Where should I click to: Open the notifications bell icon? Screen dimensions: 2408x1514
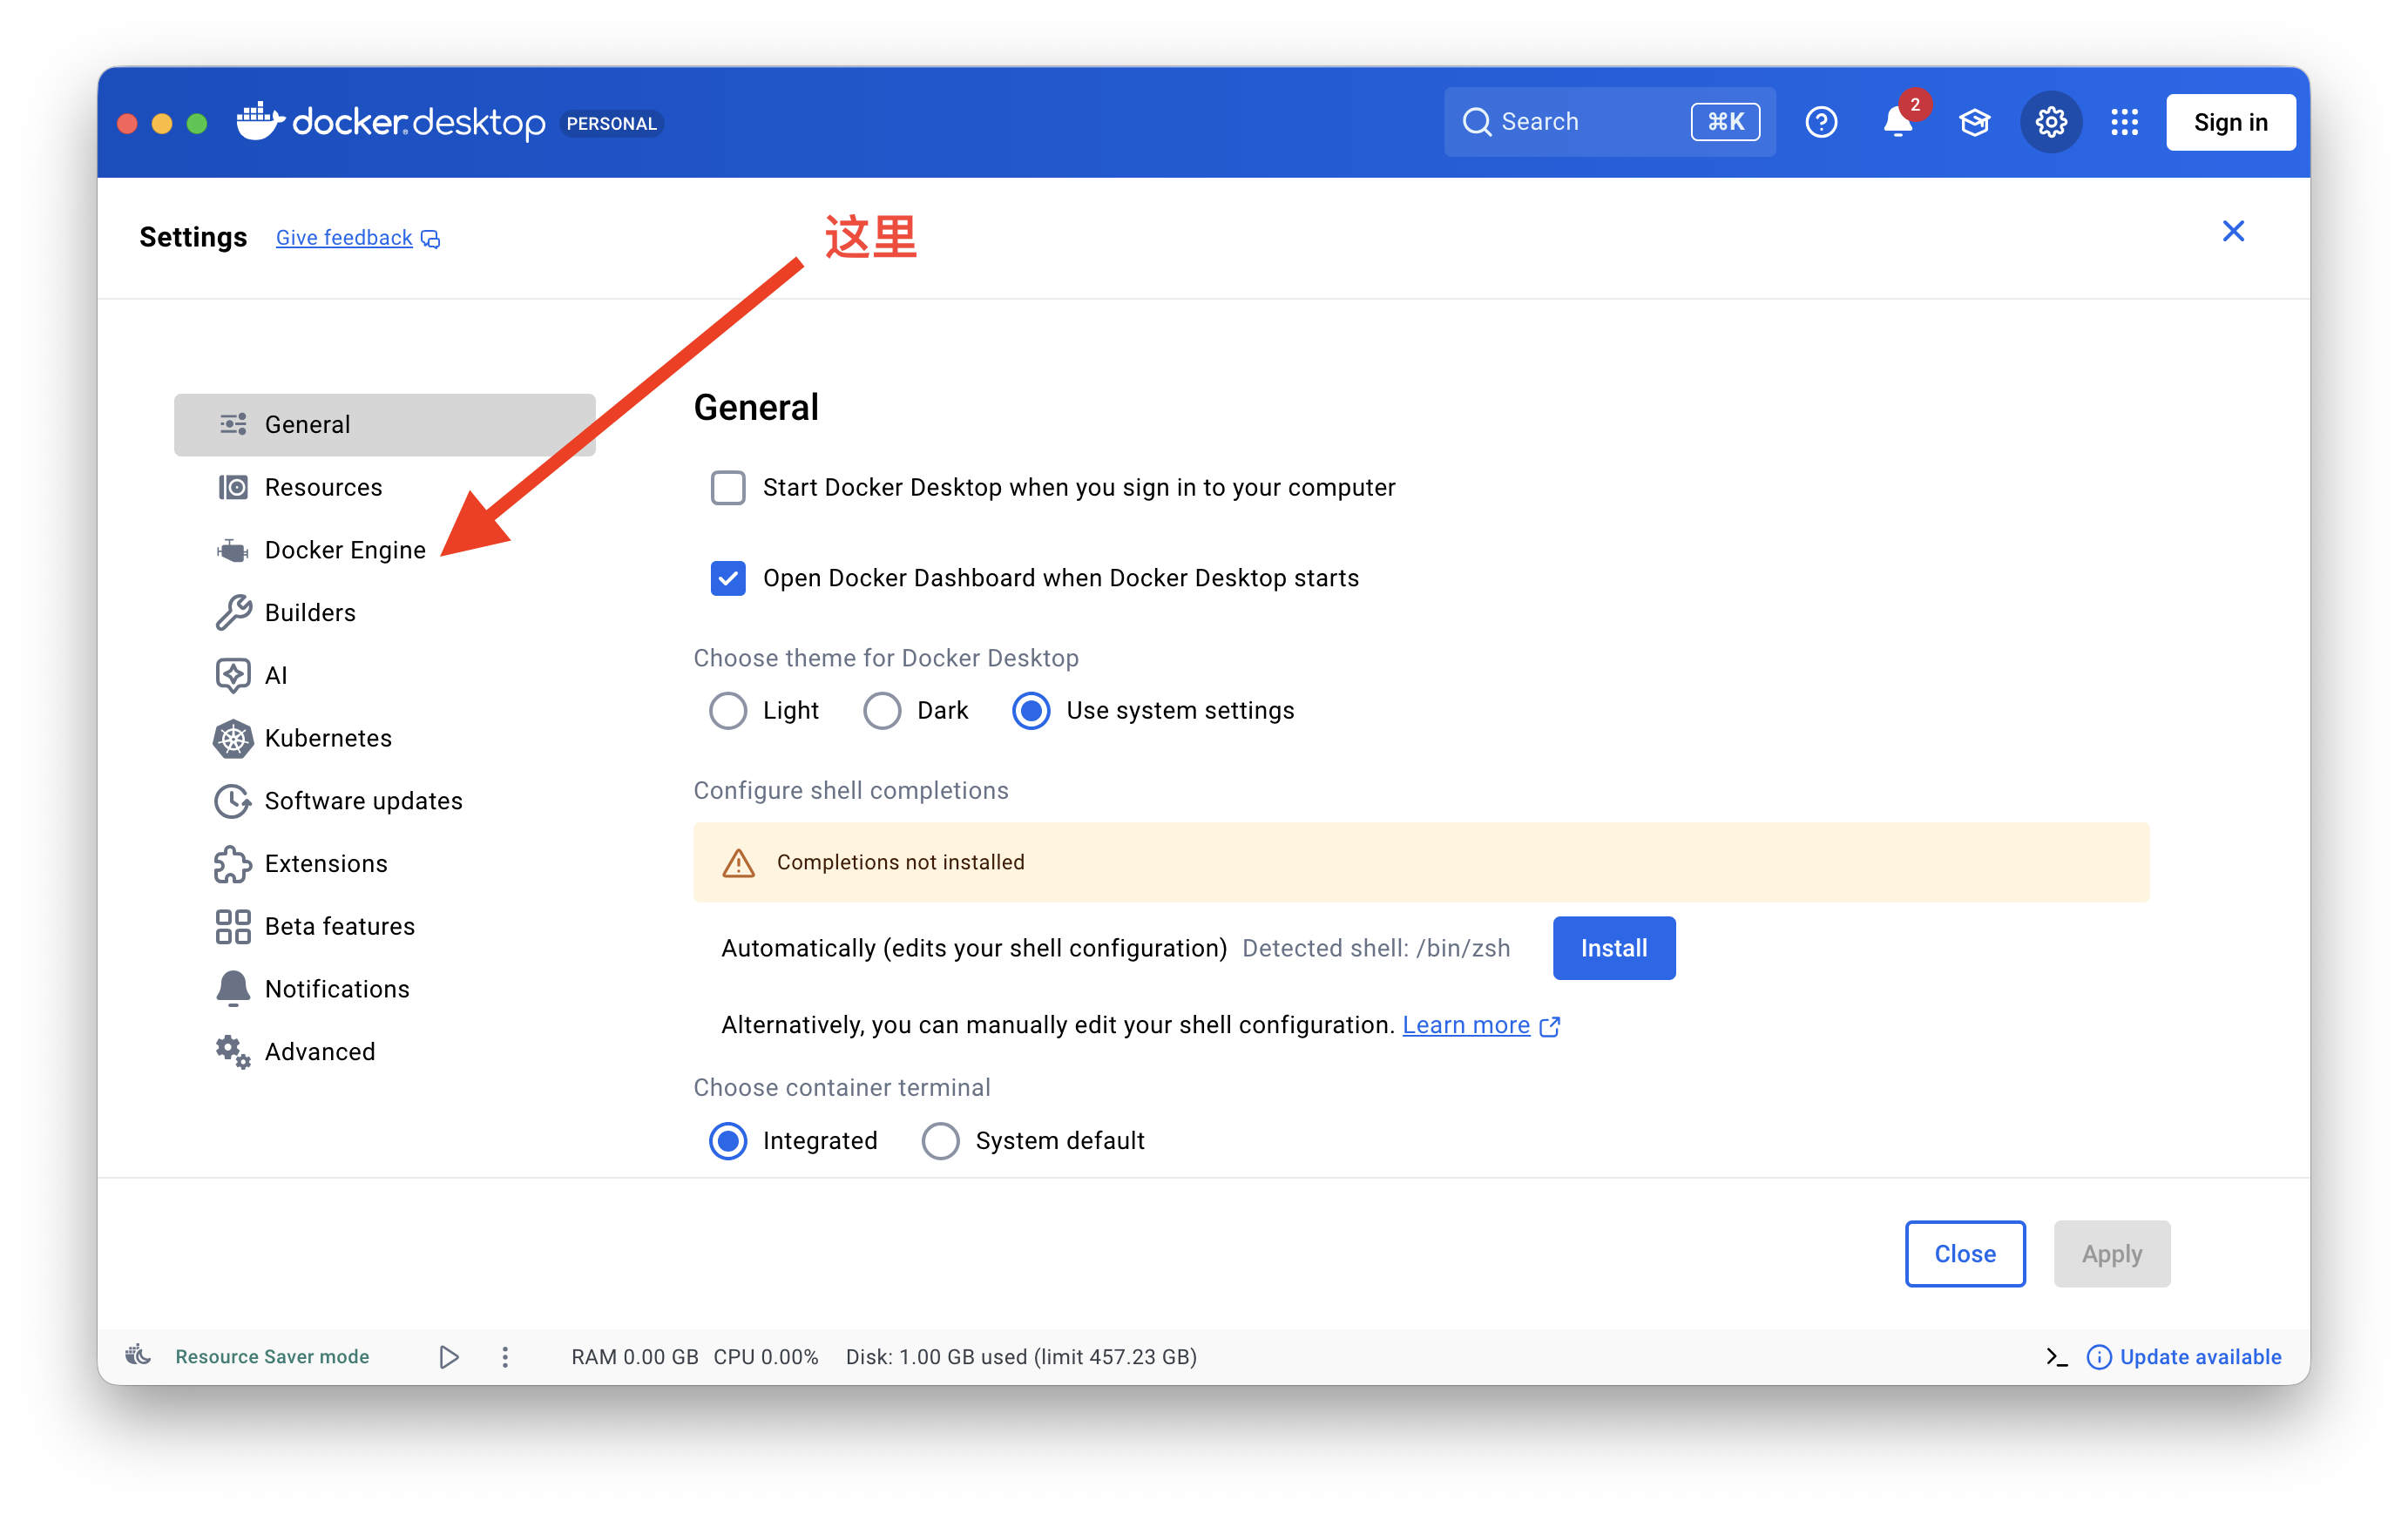coord(1896,122)
